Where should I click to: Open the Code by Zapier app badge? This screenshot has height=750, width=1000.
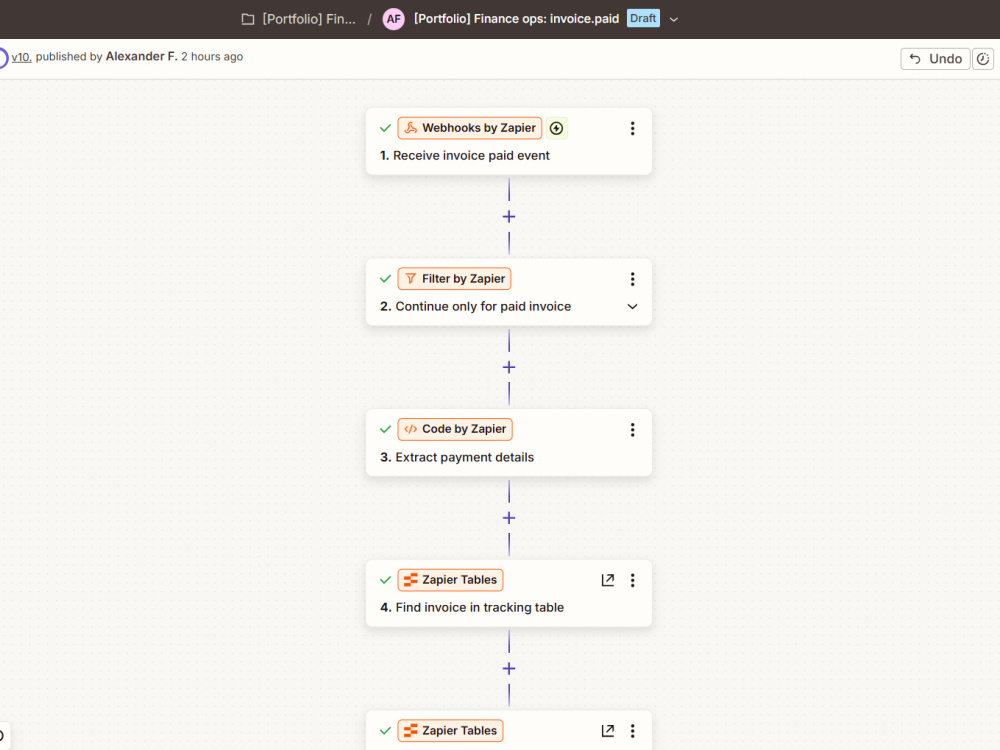point(455,429)
